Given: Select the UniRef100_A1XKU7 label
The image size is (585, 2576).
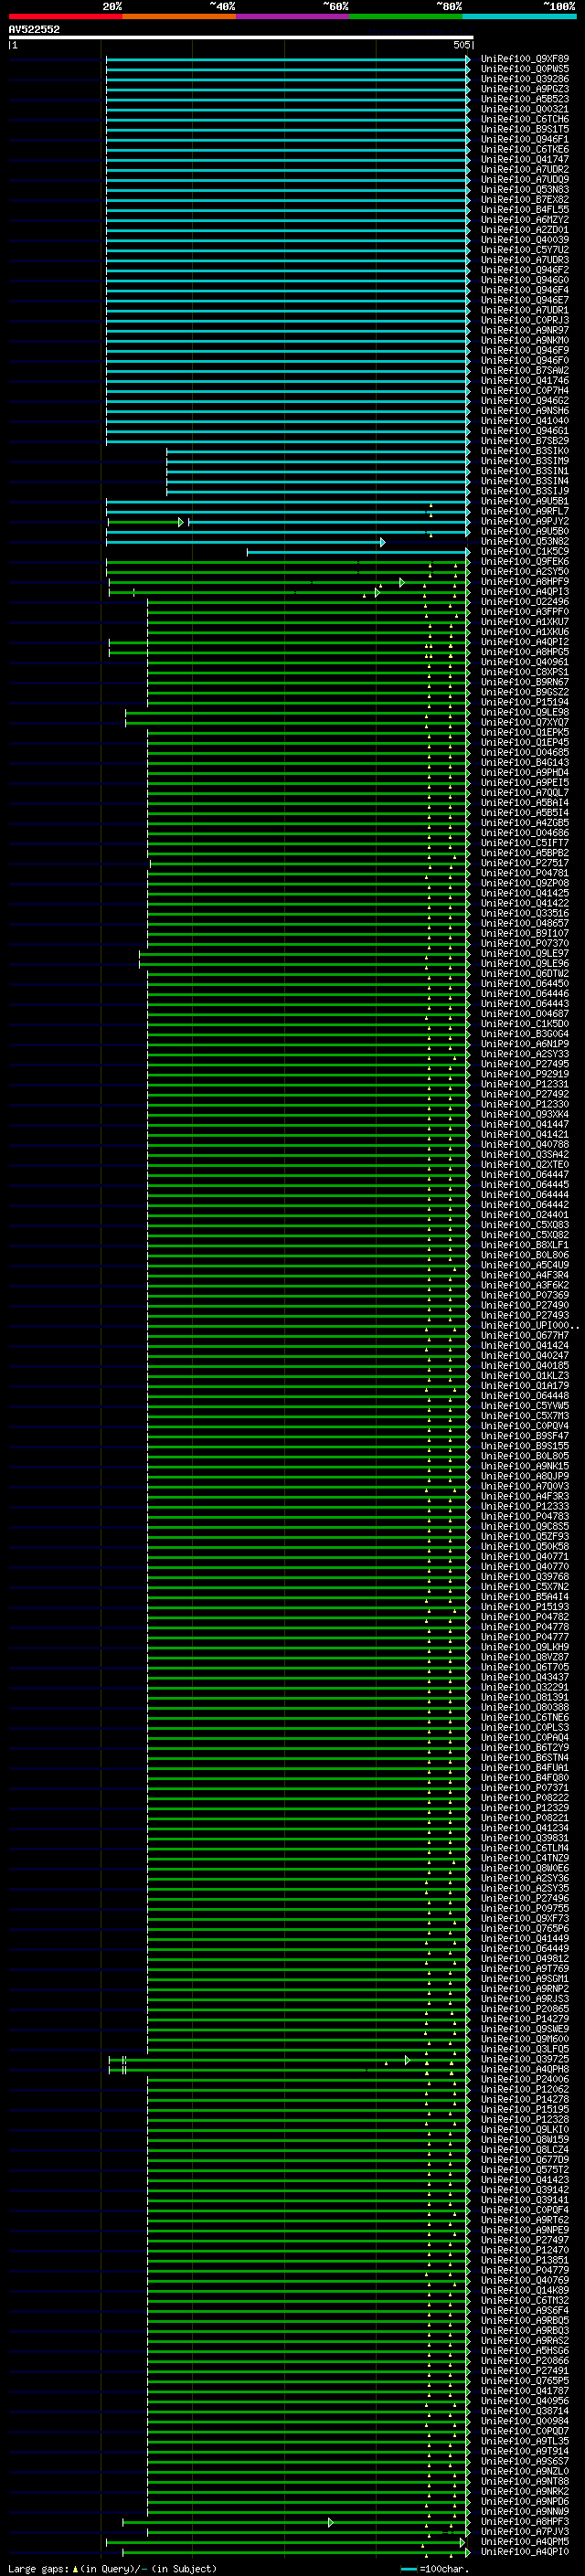Looking at the screenshot, I should tap(524, 621).
